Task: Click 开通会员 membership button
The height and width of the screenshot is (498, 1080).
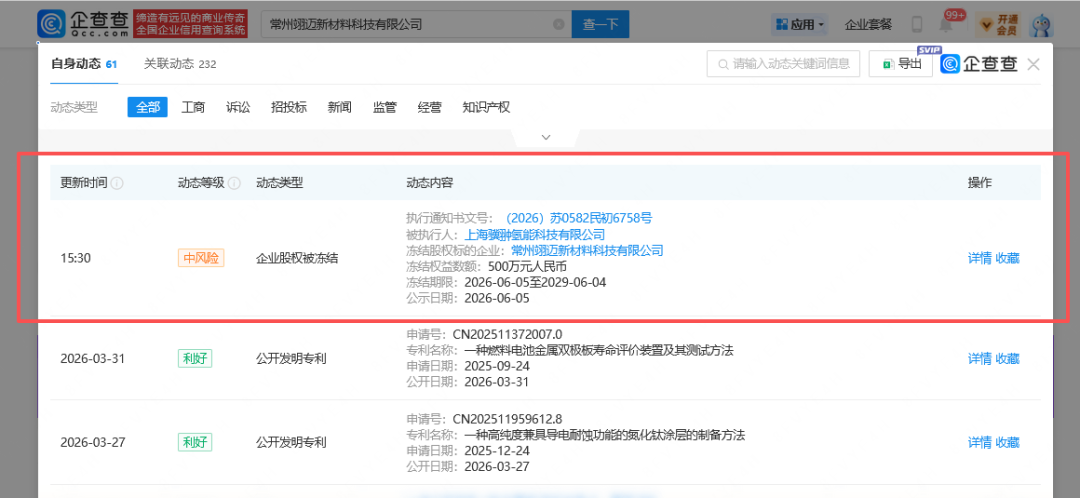Action: (998, 25)
